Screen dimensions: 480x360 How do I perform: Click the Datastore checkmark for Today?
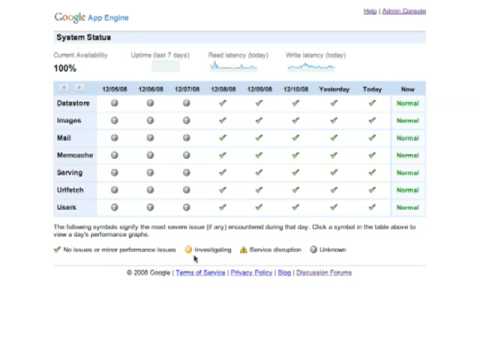[372, 103]
